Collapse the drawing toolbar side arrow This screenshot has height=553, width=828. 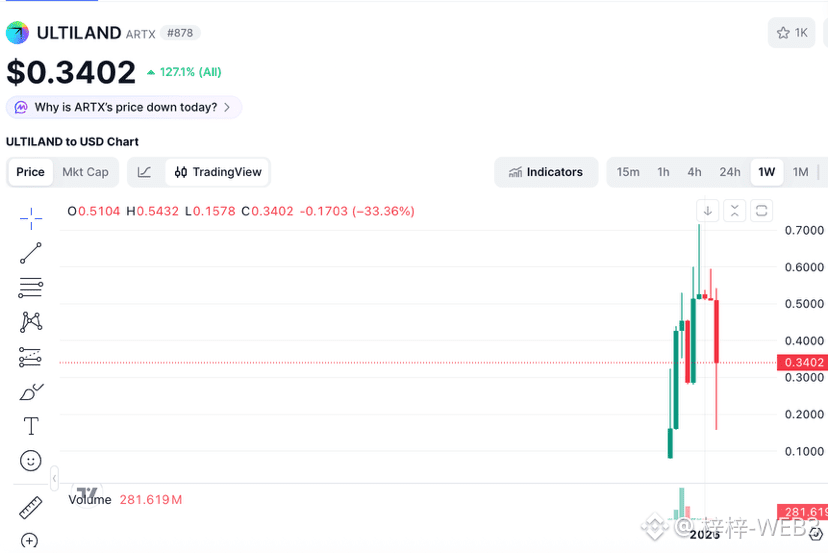click(54, 479)
